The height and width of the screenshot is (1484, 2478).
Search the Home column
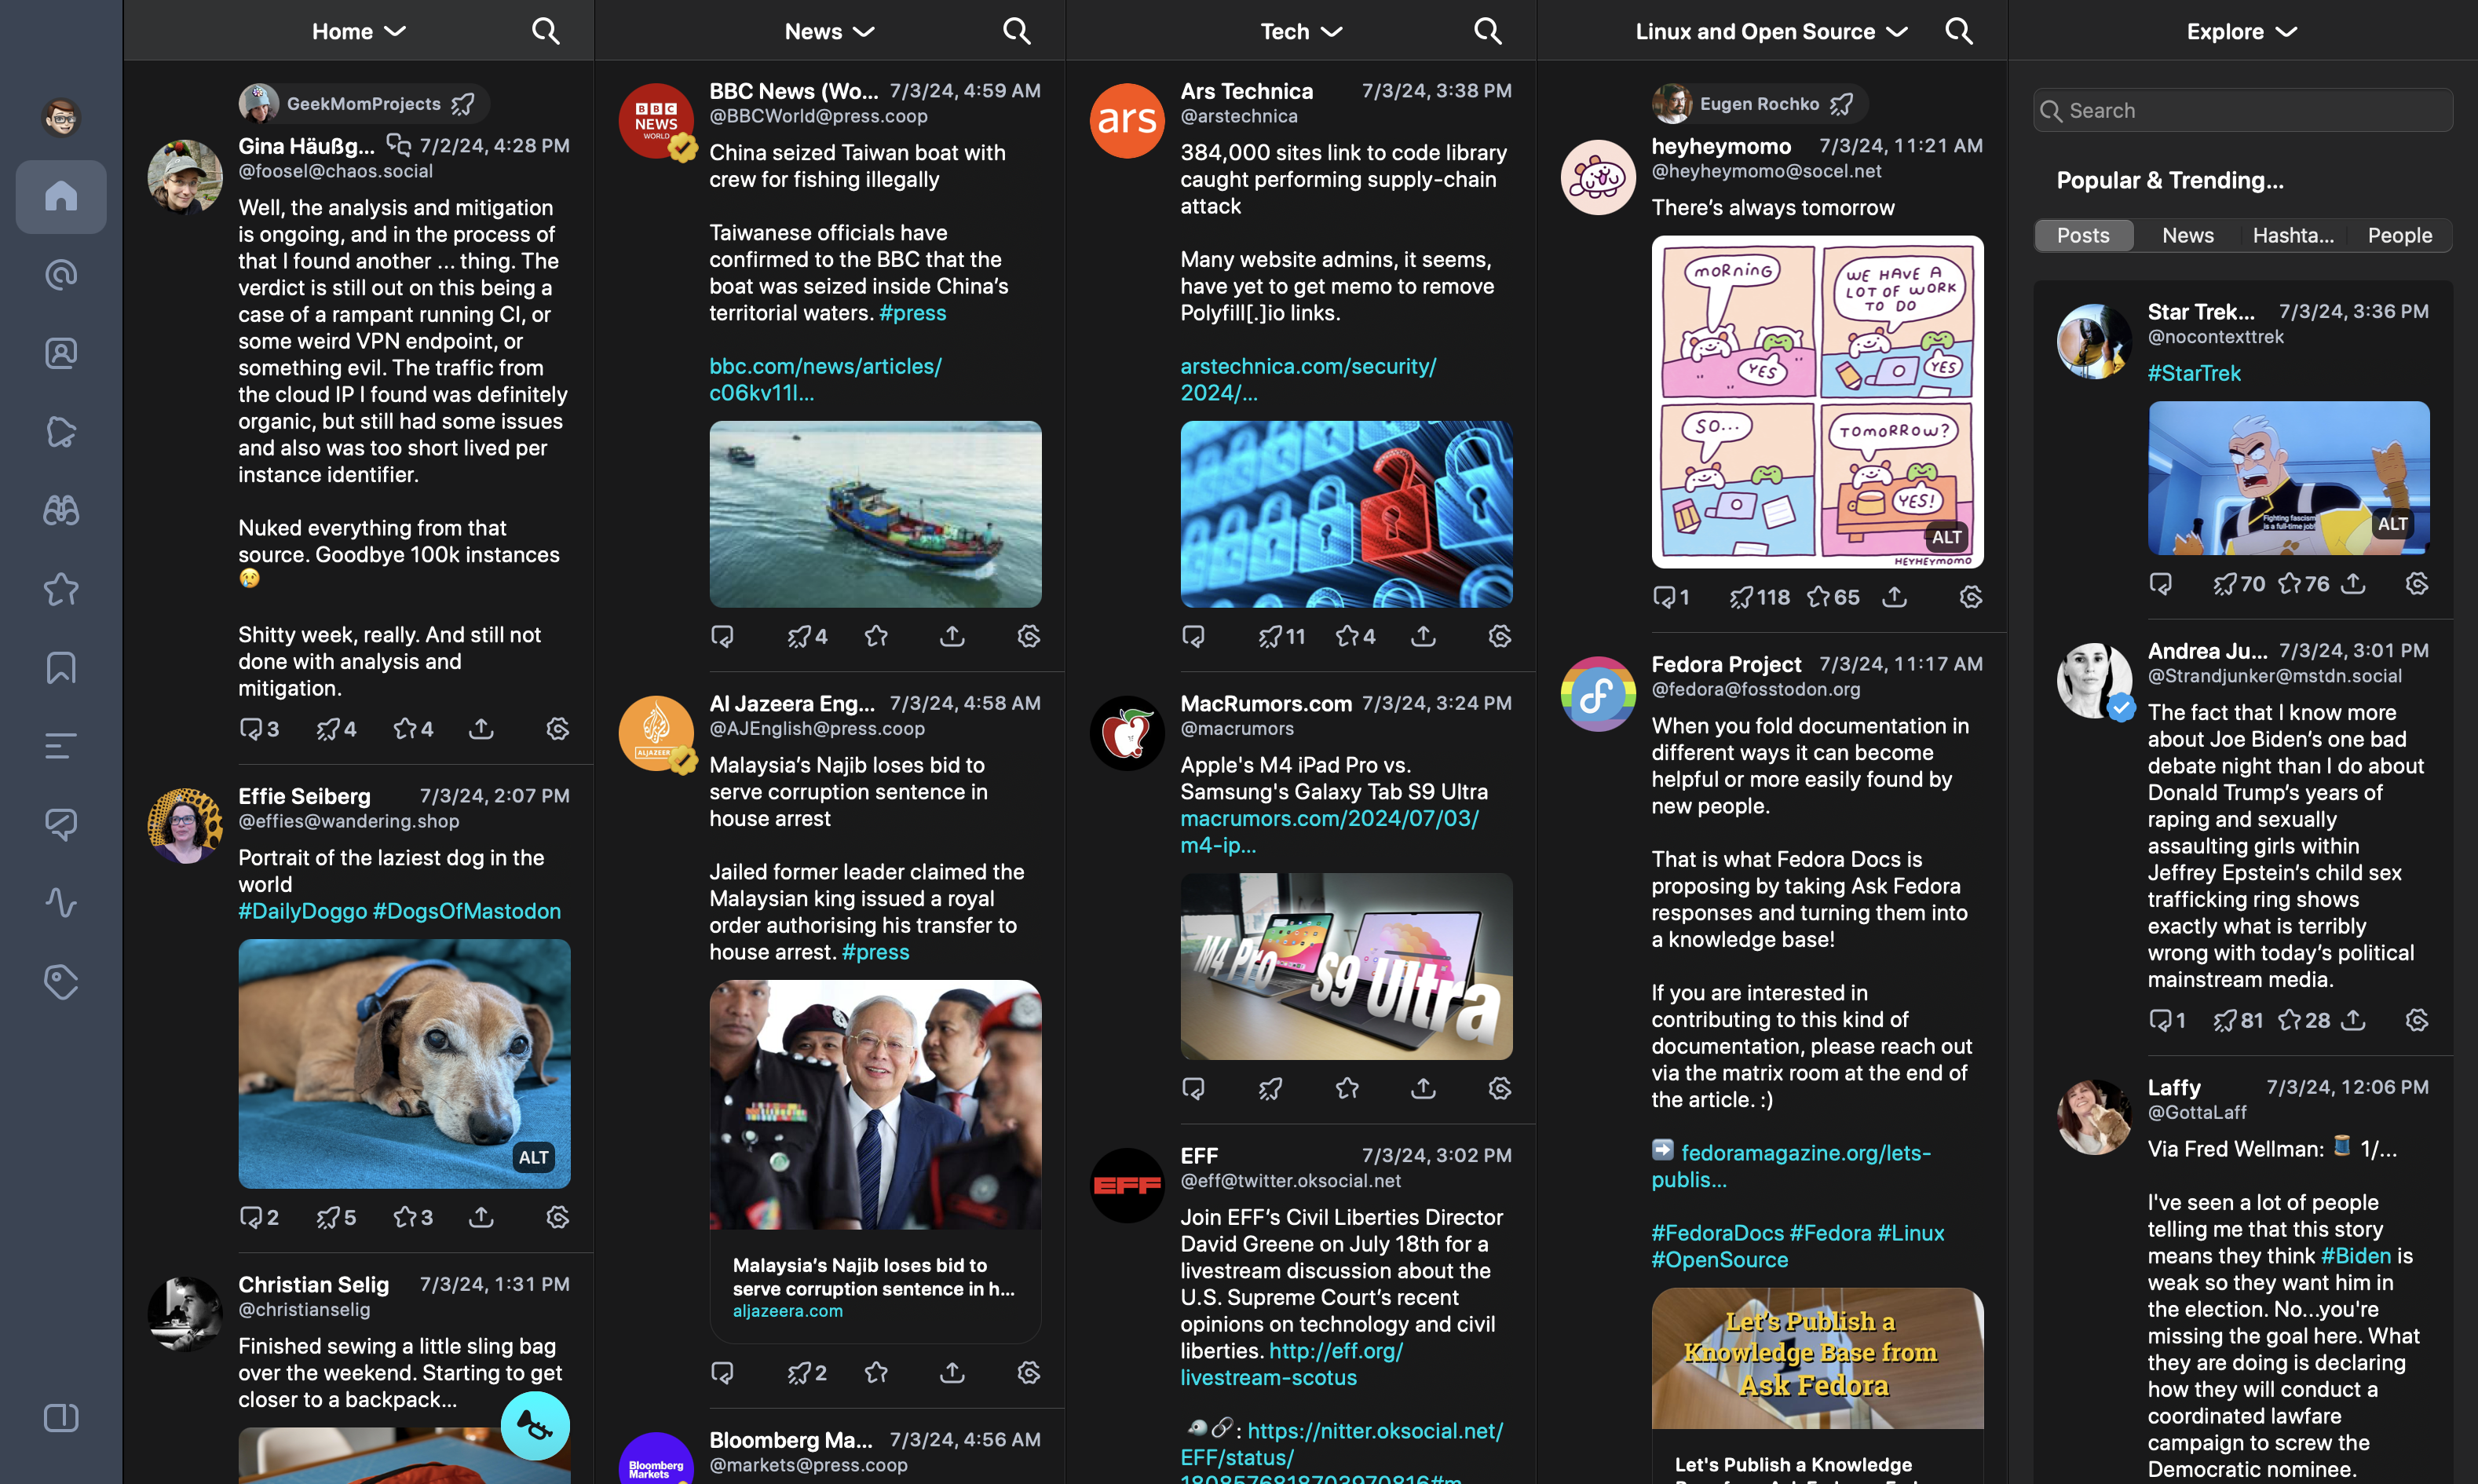point(545,31)
